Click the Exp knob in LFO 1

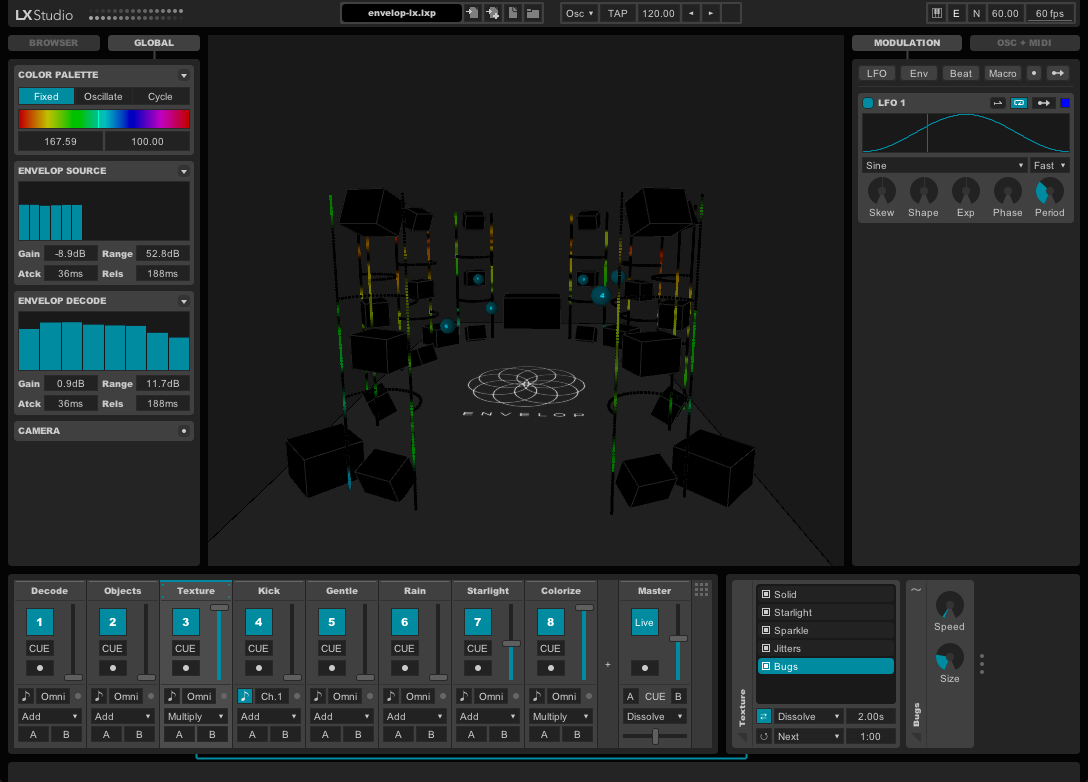coord(966,191)
